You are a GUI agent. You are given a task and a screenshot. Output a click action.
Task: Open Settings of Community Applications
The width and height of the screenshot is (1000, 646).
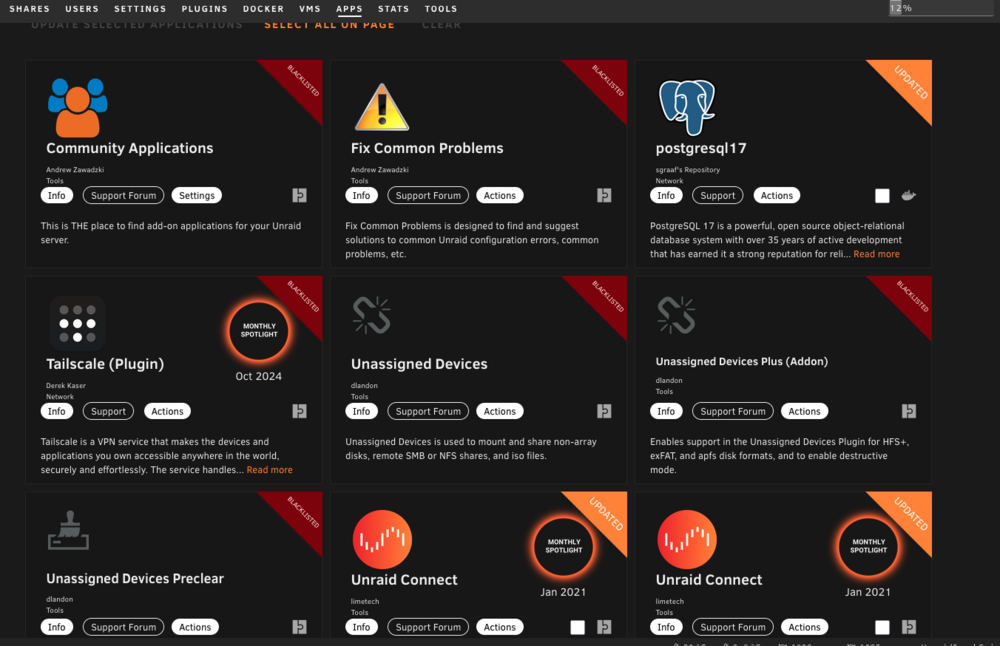(x=196, y=195)
